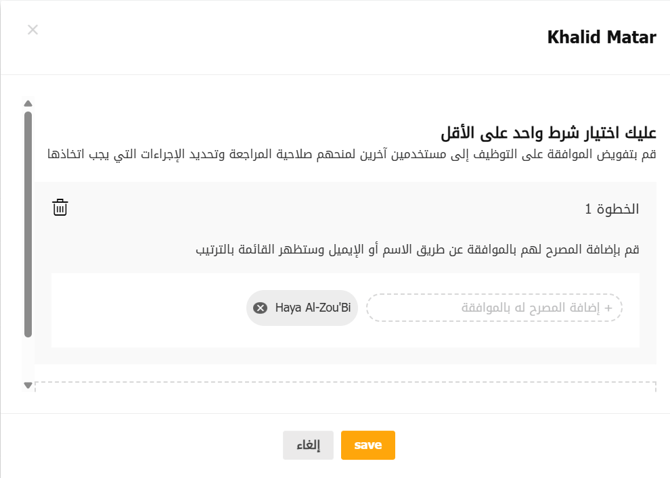The image size is (670, 478).
Task: Click the إلغاء cancel button
Action: [308, 445]
